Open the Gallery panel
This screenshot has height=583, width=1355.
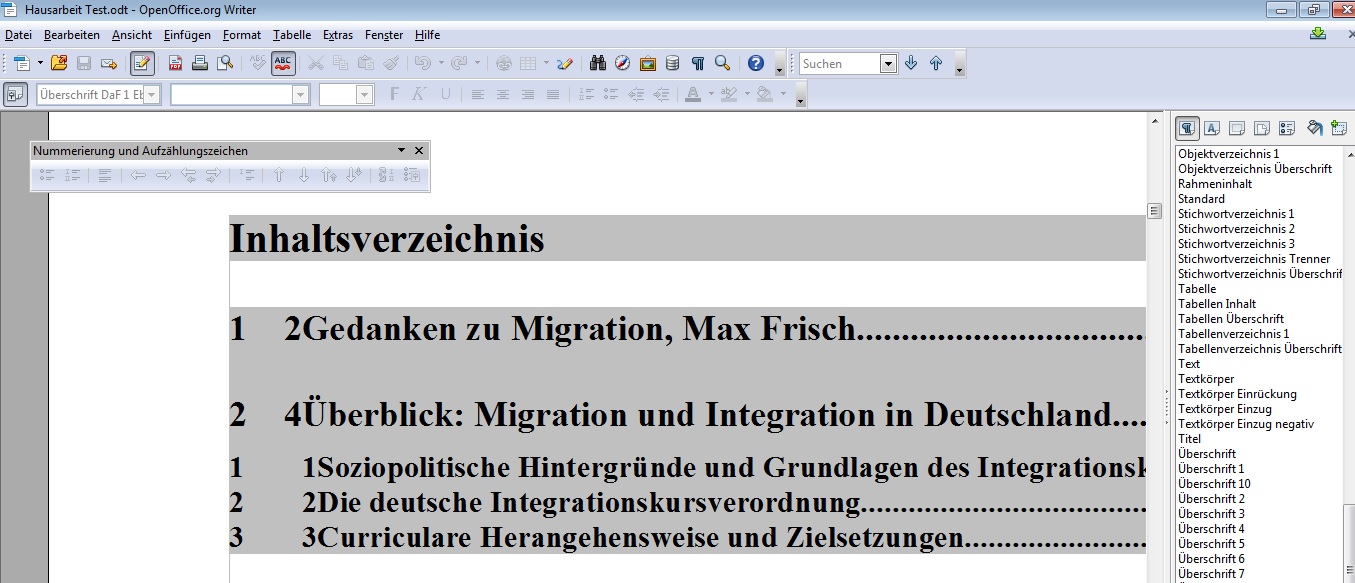click(x=647, y=63)
